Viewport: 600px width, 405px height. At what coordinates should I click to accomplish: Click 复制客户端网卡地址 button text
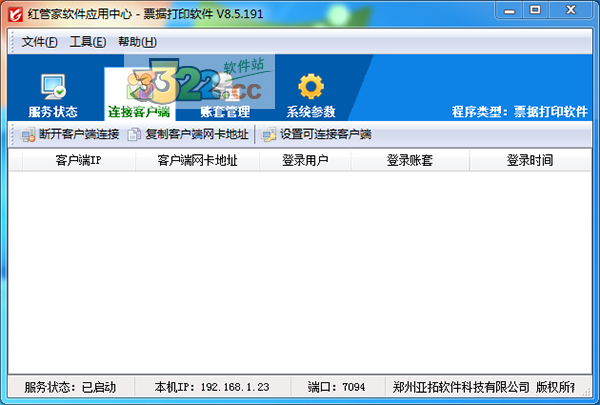pos(197,134)
